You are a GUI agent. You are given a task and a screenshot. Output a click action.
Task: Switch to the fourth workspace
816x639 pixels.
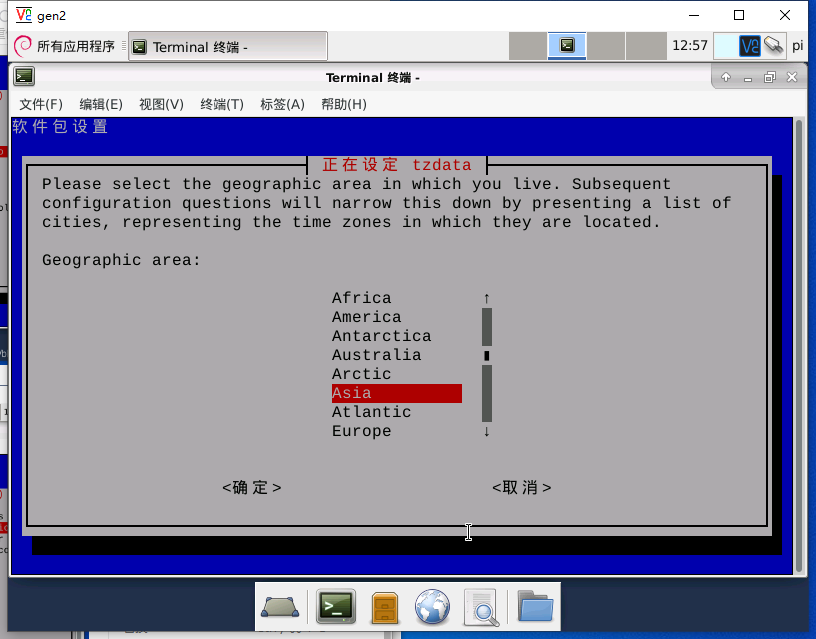pyautogui.click(x=646, y=46)
